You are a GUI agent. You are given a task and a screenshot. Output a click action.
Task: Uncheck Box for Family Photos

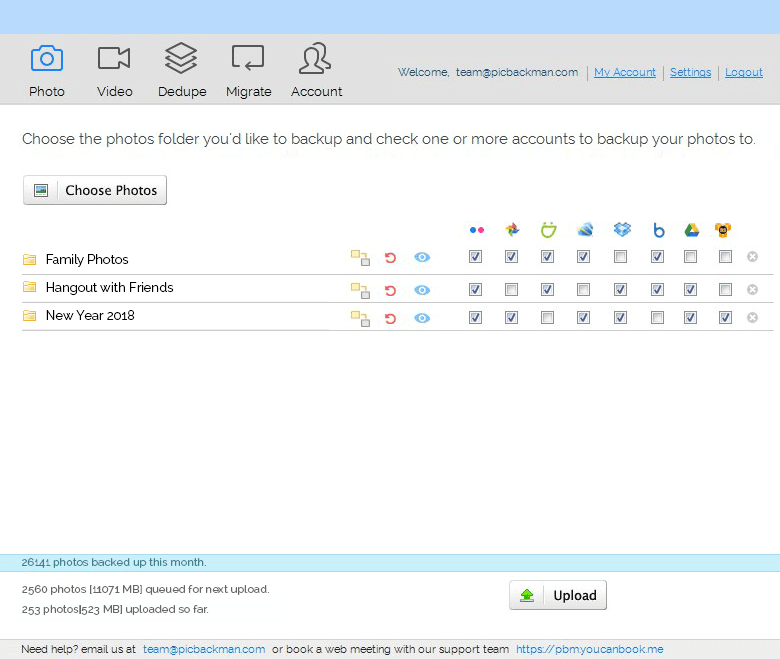tap(658, 257)
